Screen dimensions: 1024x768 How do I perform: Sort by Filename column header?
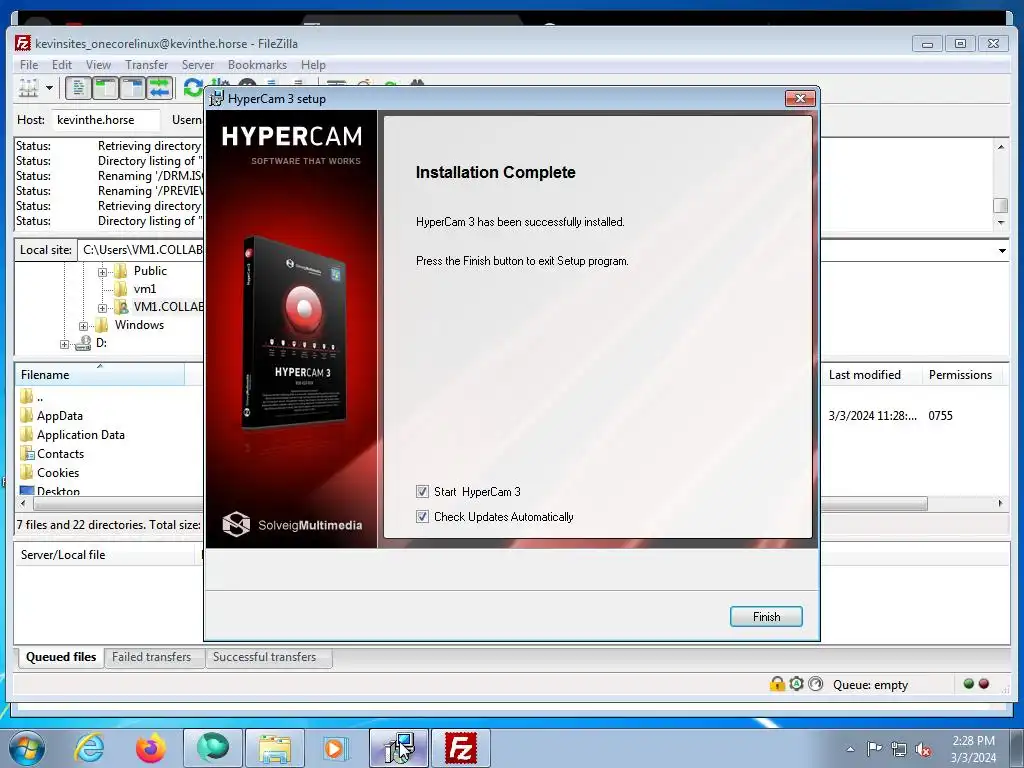(100, 375)
